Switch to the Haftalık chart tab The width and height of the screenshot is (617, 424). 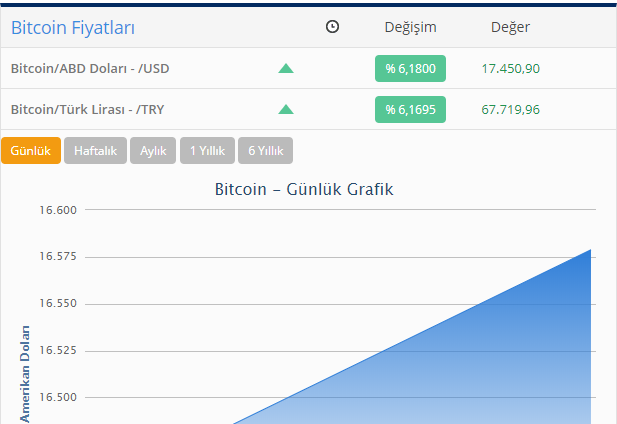95,151
